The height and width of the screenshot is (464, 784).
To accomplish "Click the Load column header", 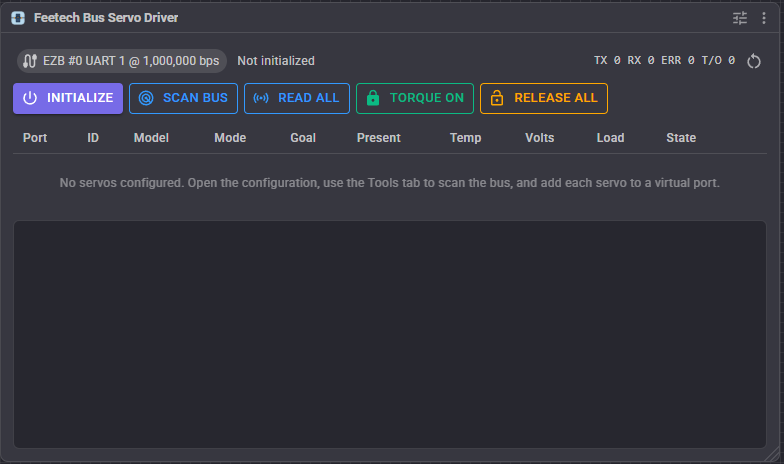I will (x=610, y=138).
